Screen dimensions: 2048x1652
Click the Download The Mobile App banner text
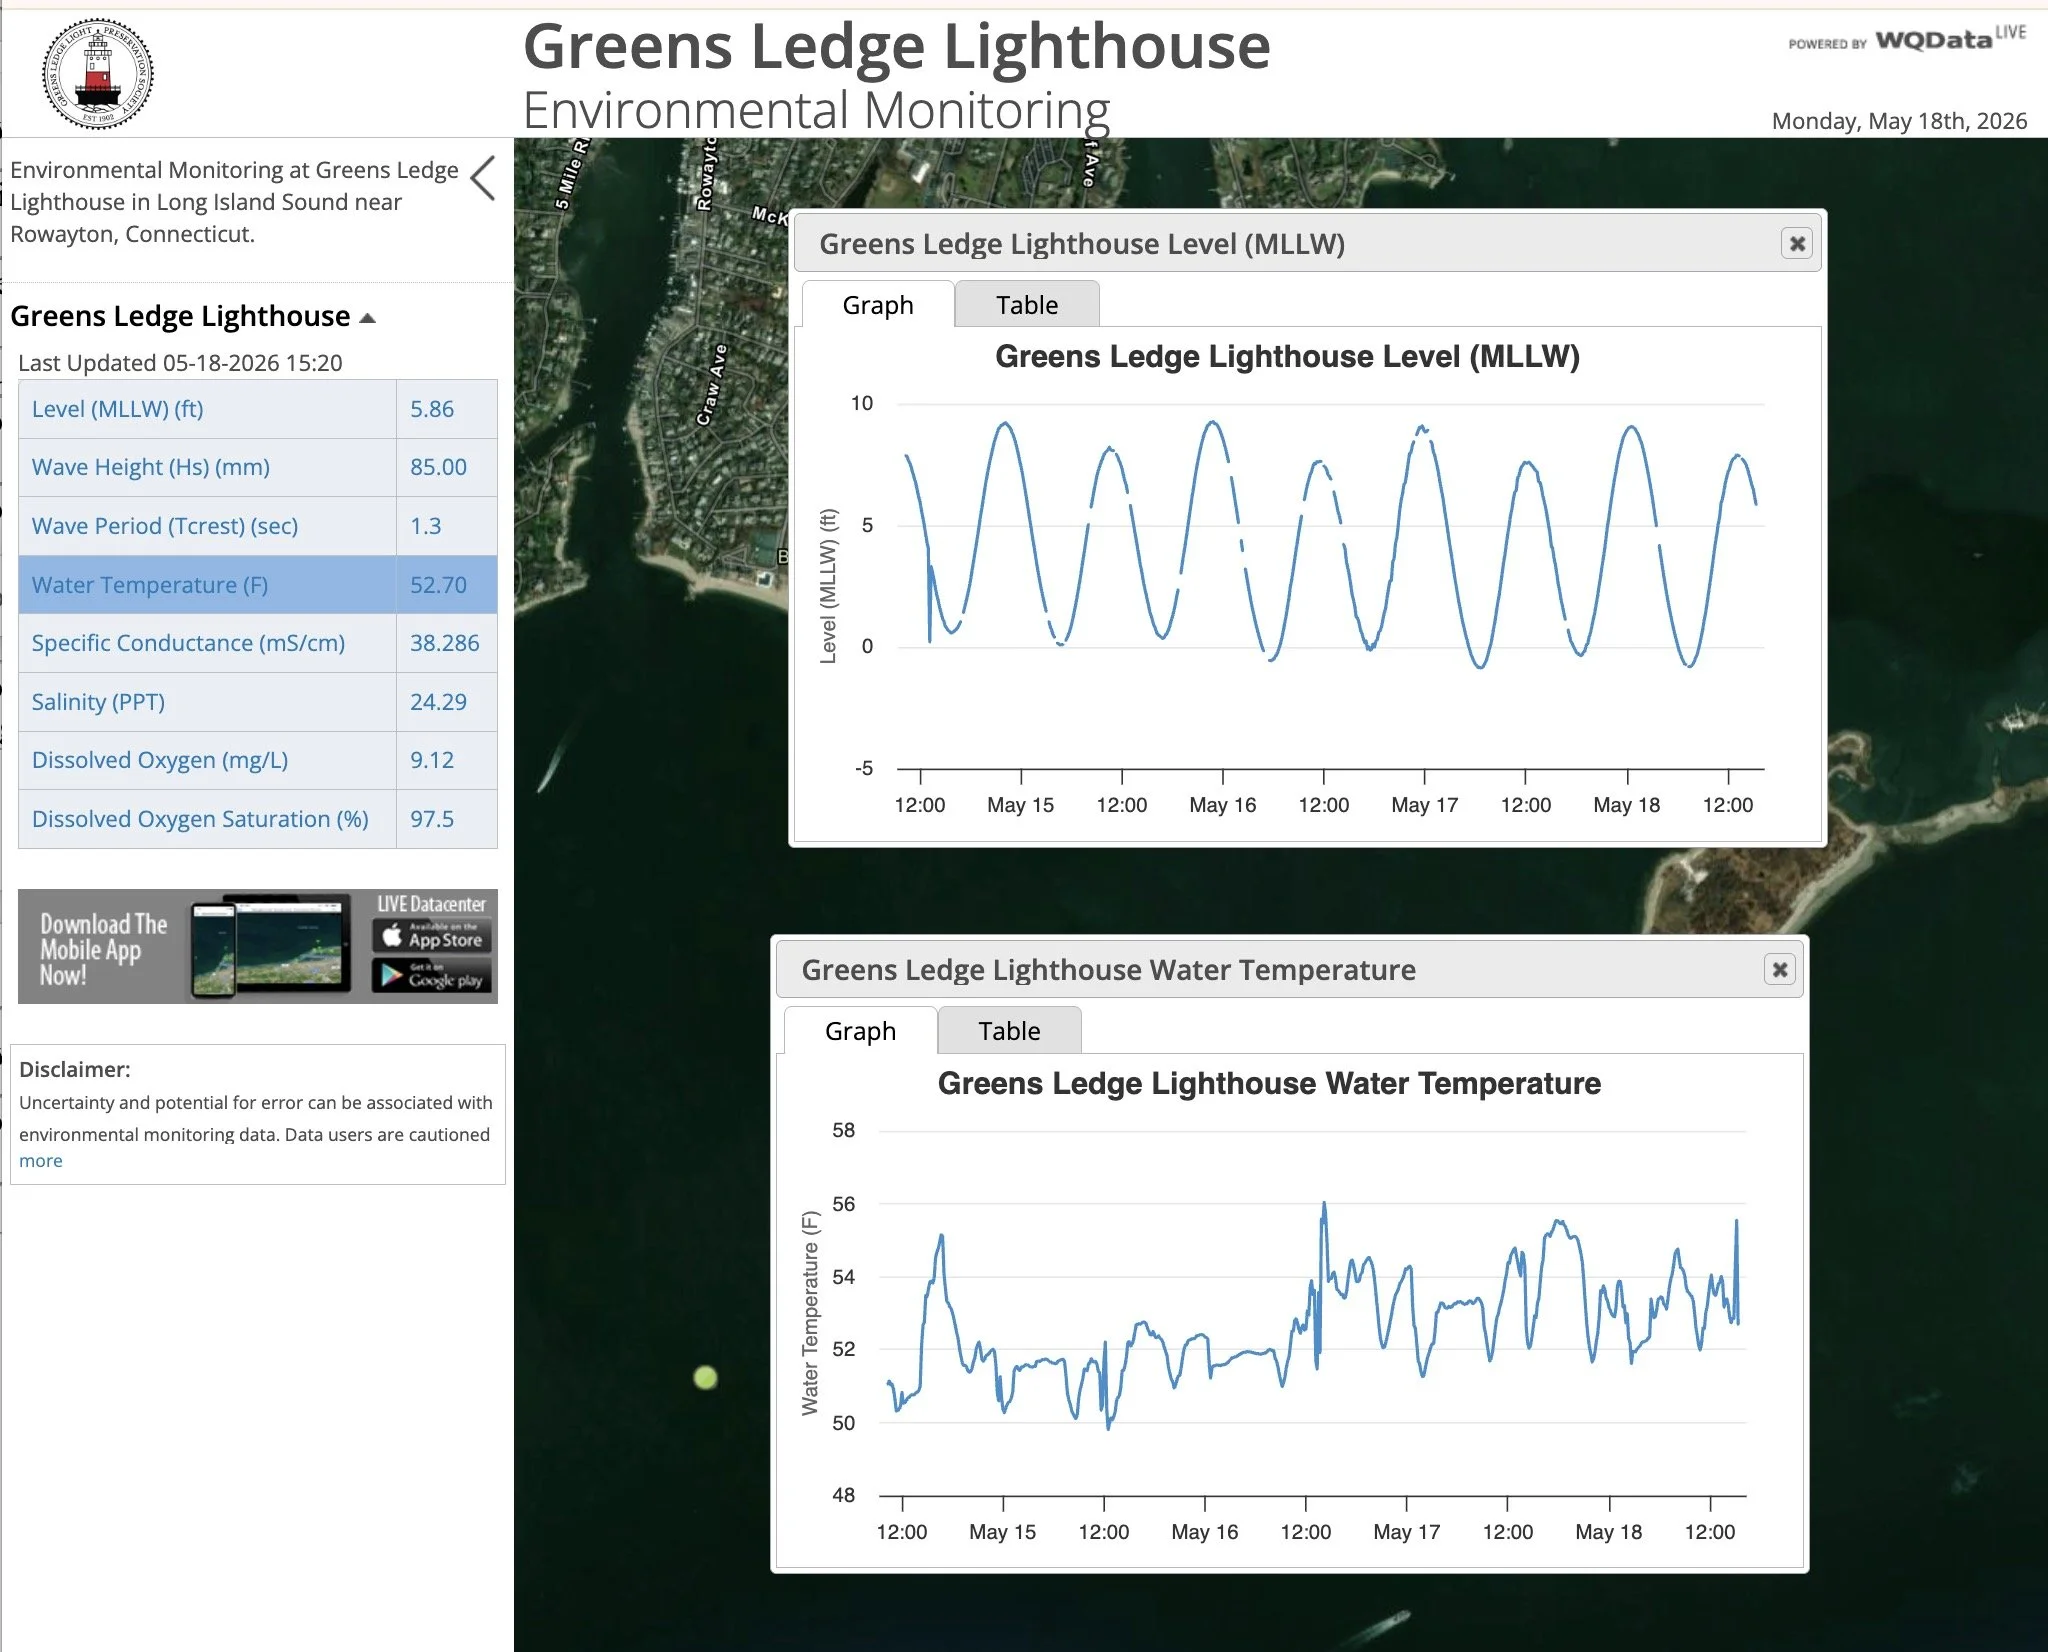coord(103,949)
